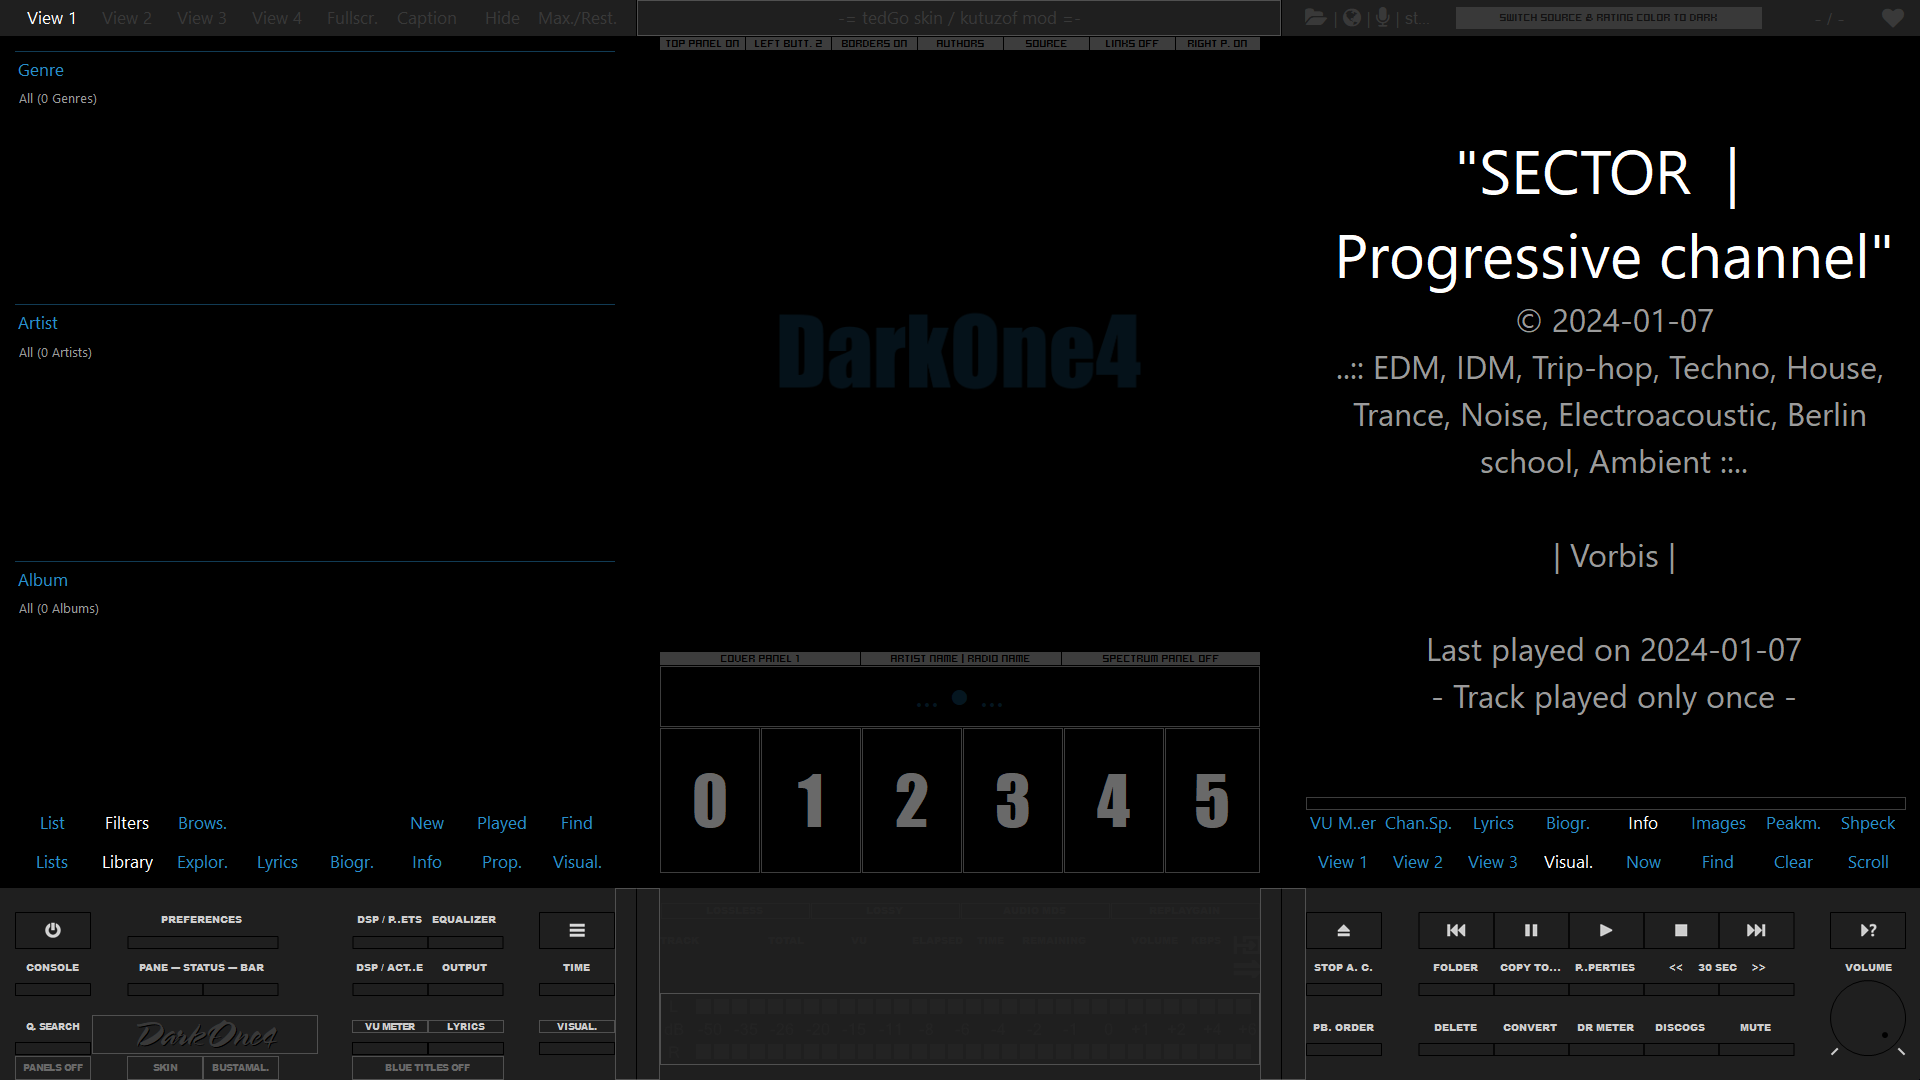Viewport: 1920px width, 1080px height.
Task: Toggle SPECTRUM PANEL OFF button
Action: tap(1160, 659)
